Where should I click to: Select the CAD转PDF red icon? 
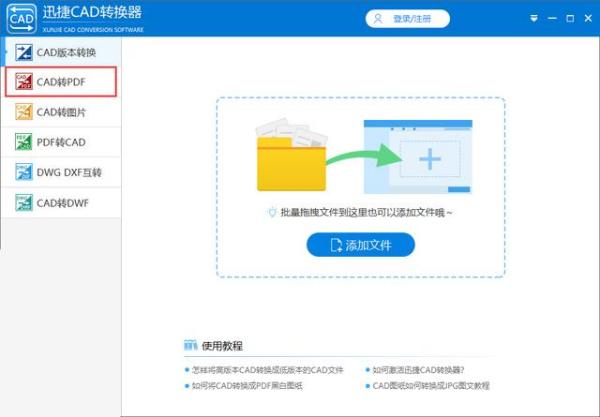click(x=24, y=81)
